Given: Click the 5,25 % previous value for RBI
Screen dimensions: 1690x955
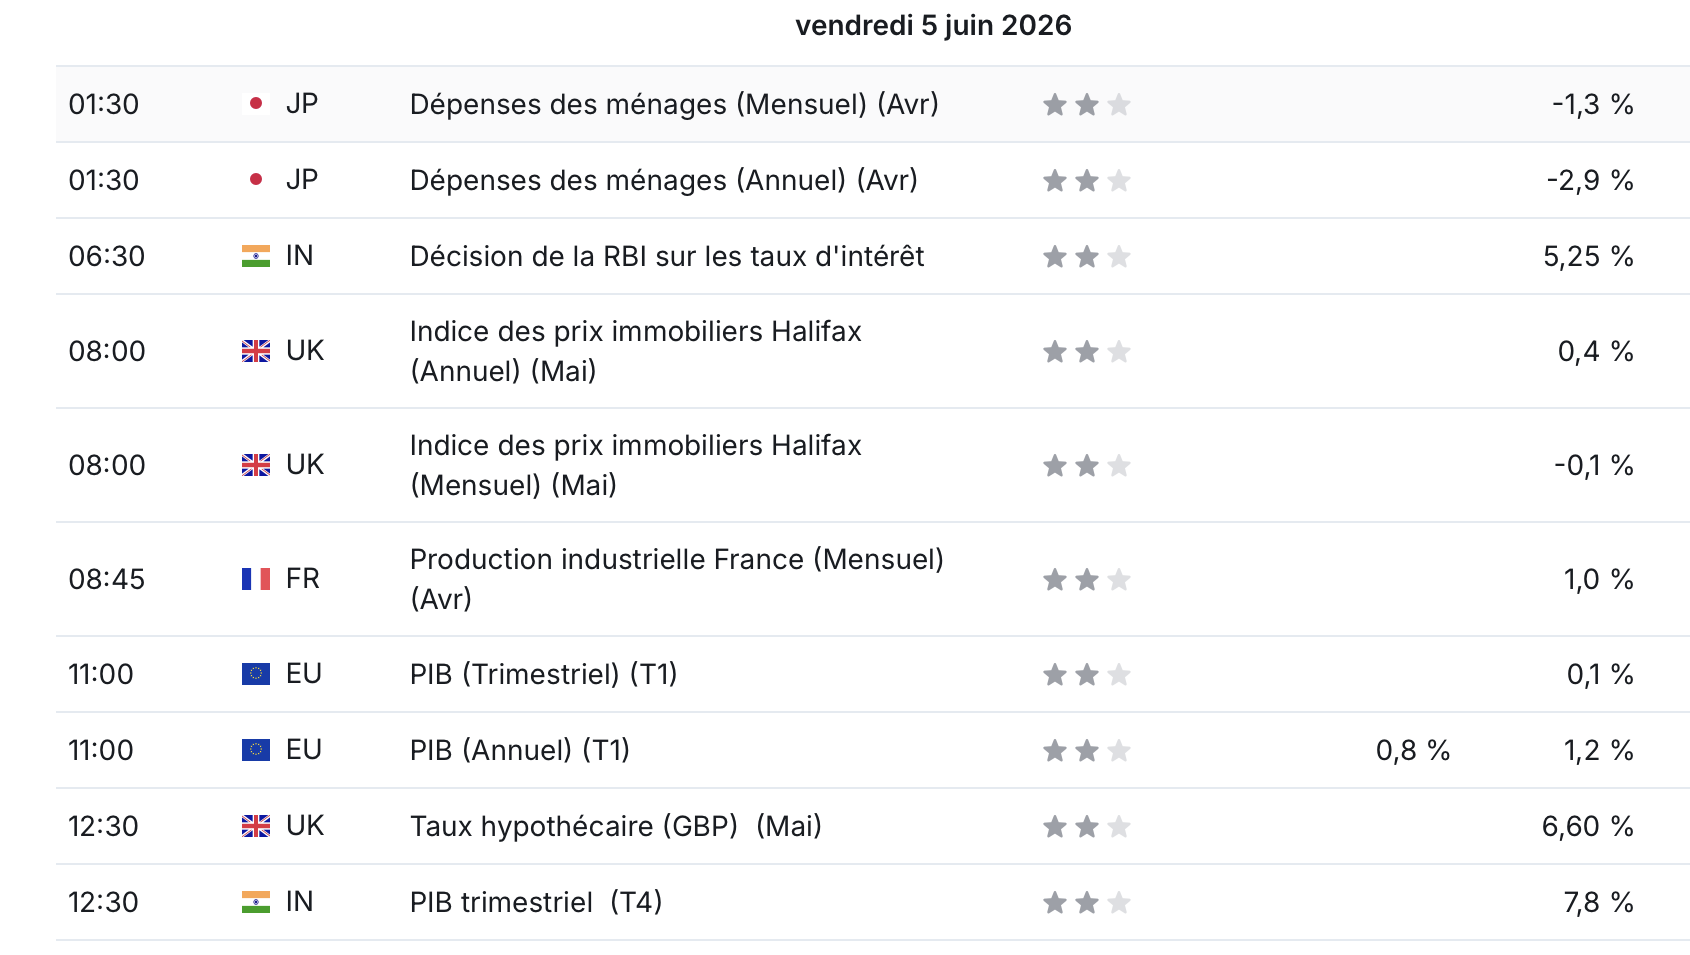Looking at the screenshot, I should click(x=1588, y=256).
